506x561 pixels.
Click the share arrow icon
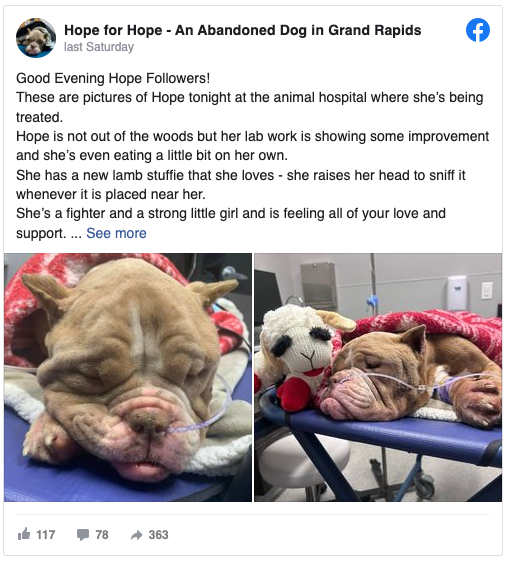(x=137, y=535)
